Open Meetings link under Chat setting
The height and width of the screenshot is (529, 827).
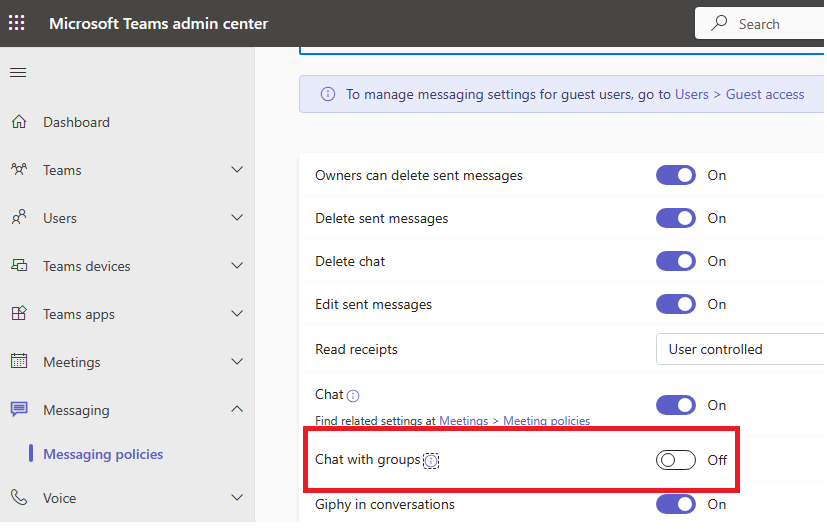(x=464, y=421)
